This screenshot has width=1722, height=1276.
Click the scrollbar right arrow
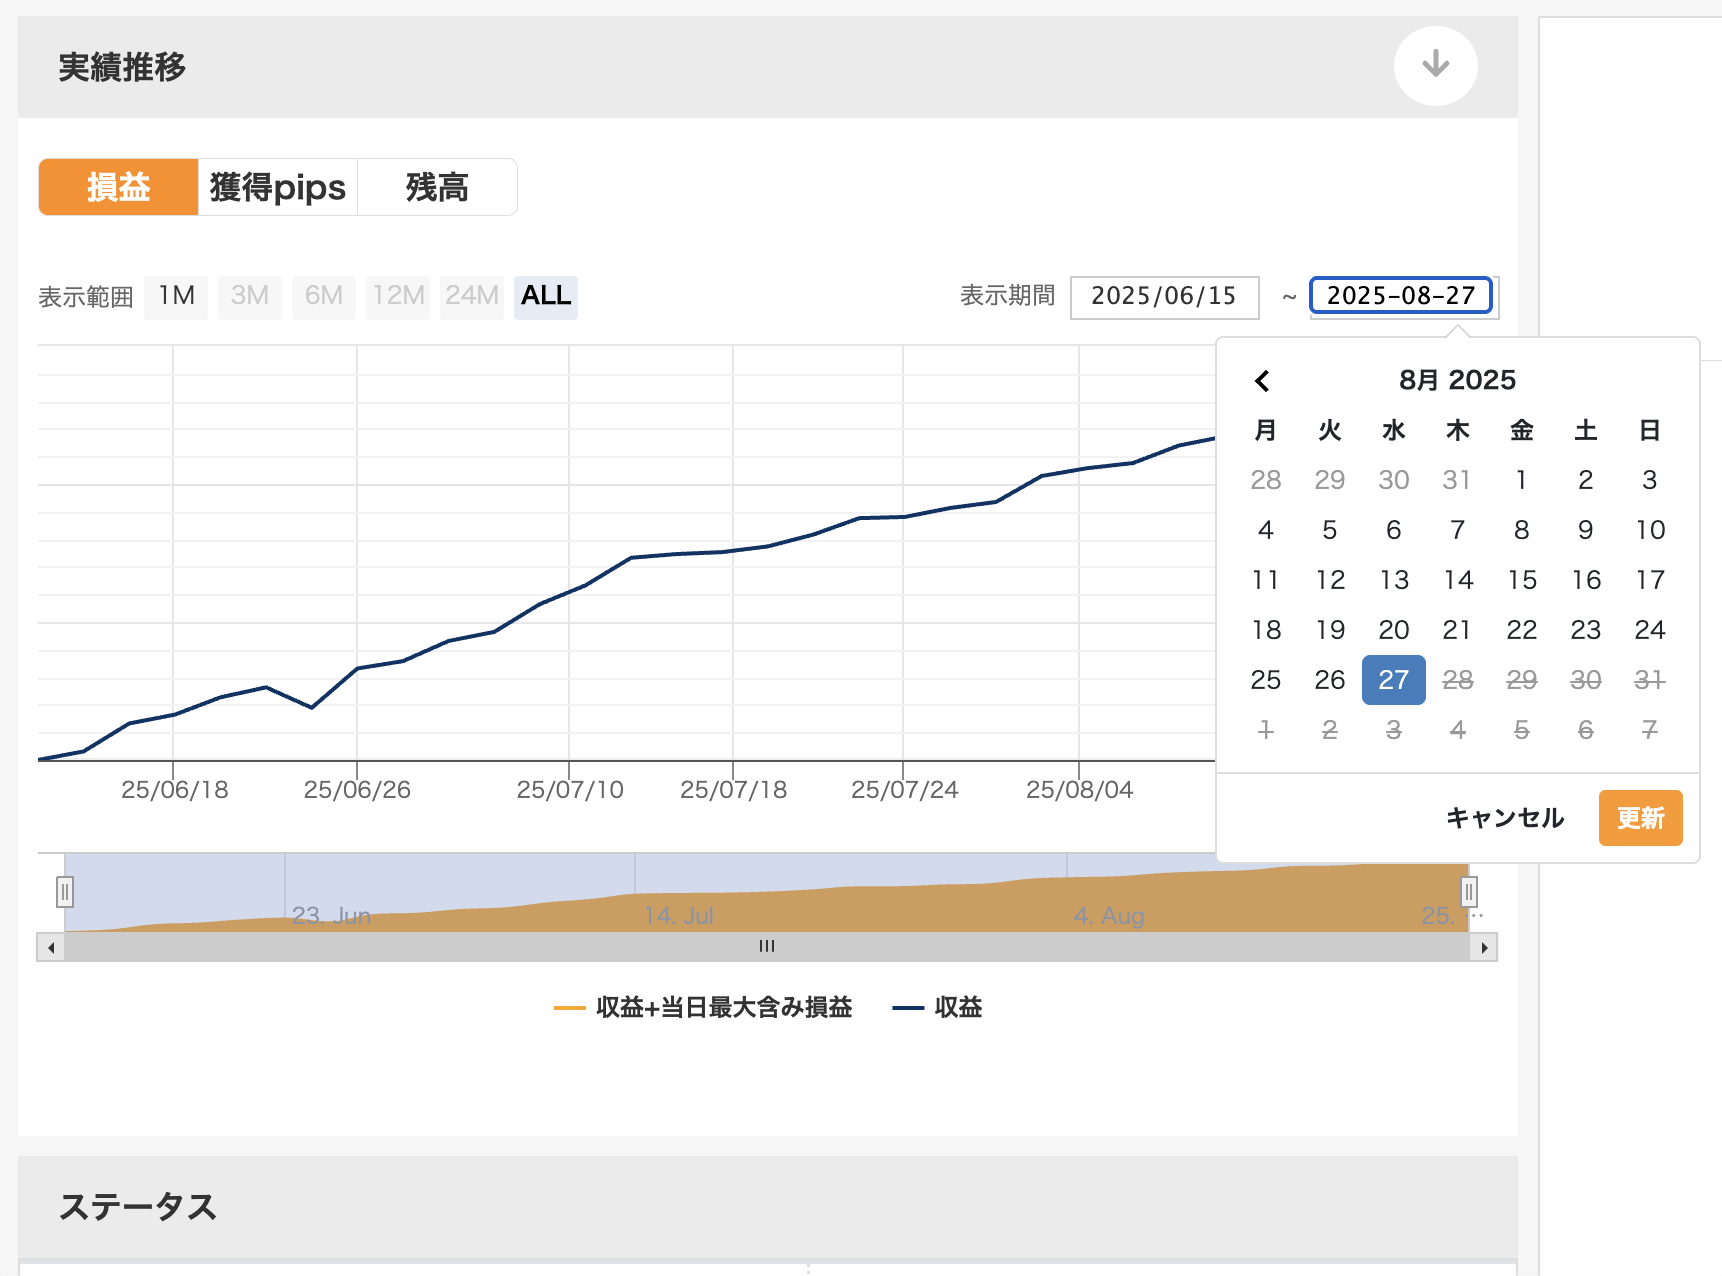1483,947
